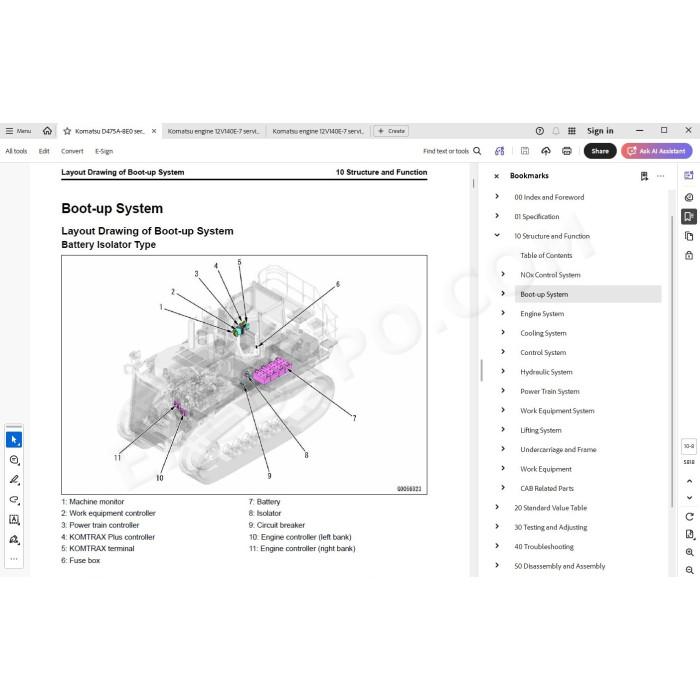Switch to third Komatsu engine 12V140E-7 tab
This screenshot has height=700, width=700.
pos(318,131)
